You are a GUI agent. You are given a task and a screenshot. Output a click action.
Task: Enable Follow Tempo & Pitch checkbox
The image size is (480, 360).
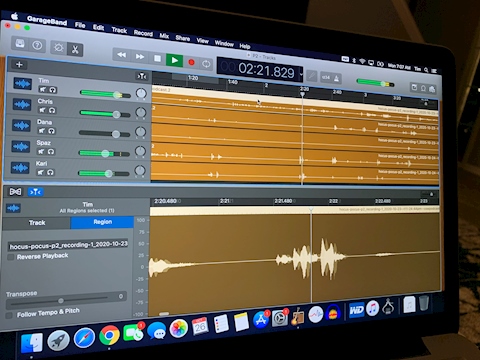[x=9, y=315]
